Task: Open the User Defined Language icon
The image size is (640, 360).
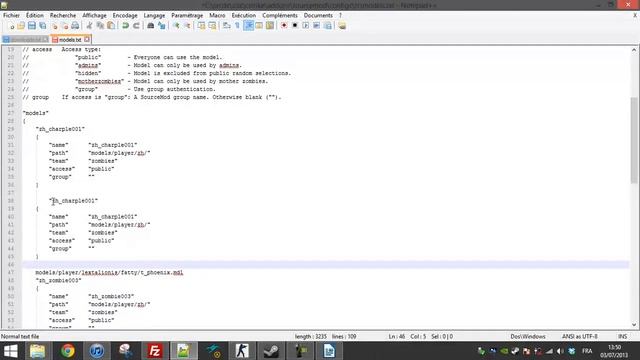Action: coord(259,26)
